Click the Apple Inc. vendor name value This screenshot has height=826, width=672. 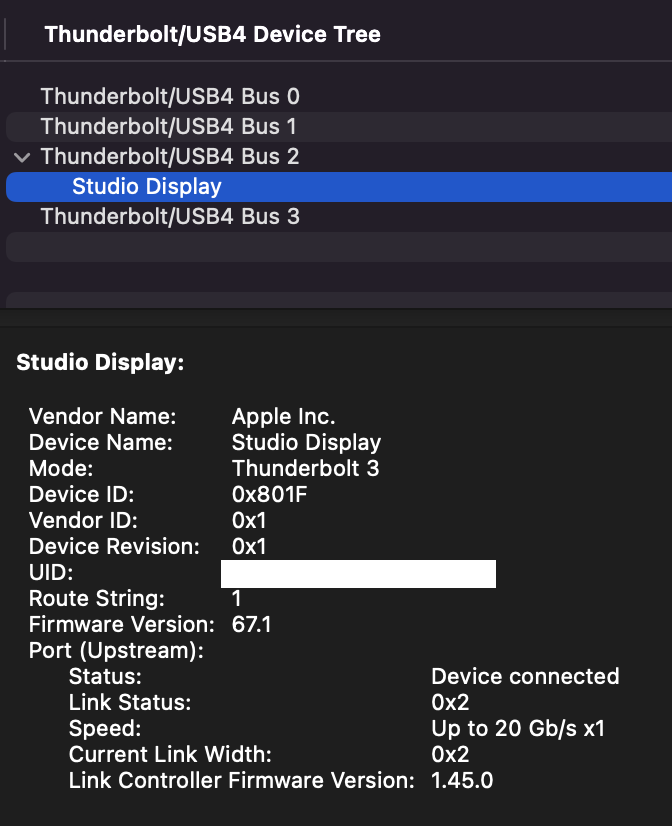pyautogui.click(x=283, y=417)
